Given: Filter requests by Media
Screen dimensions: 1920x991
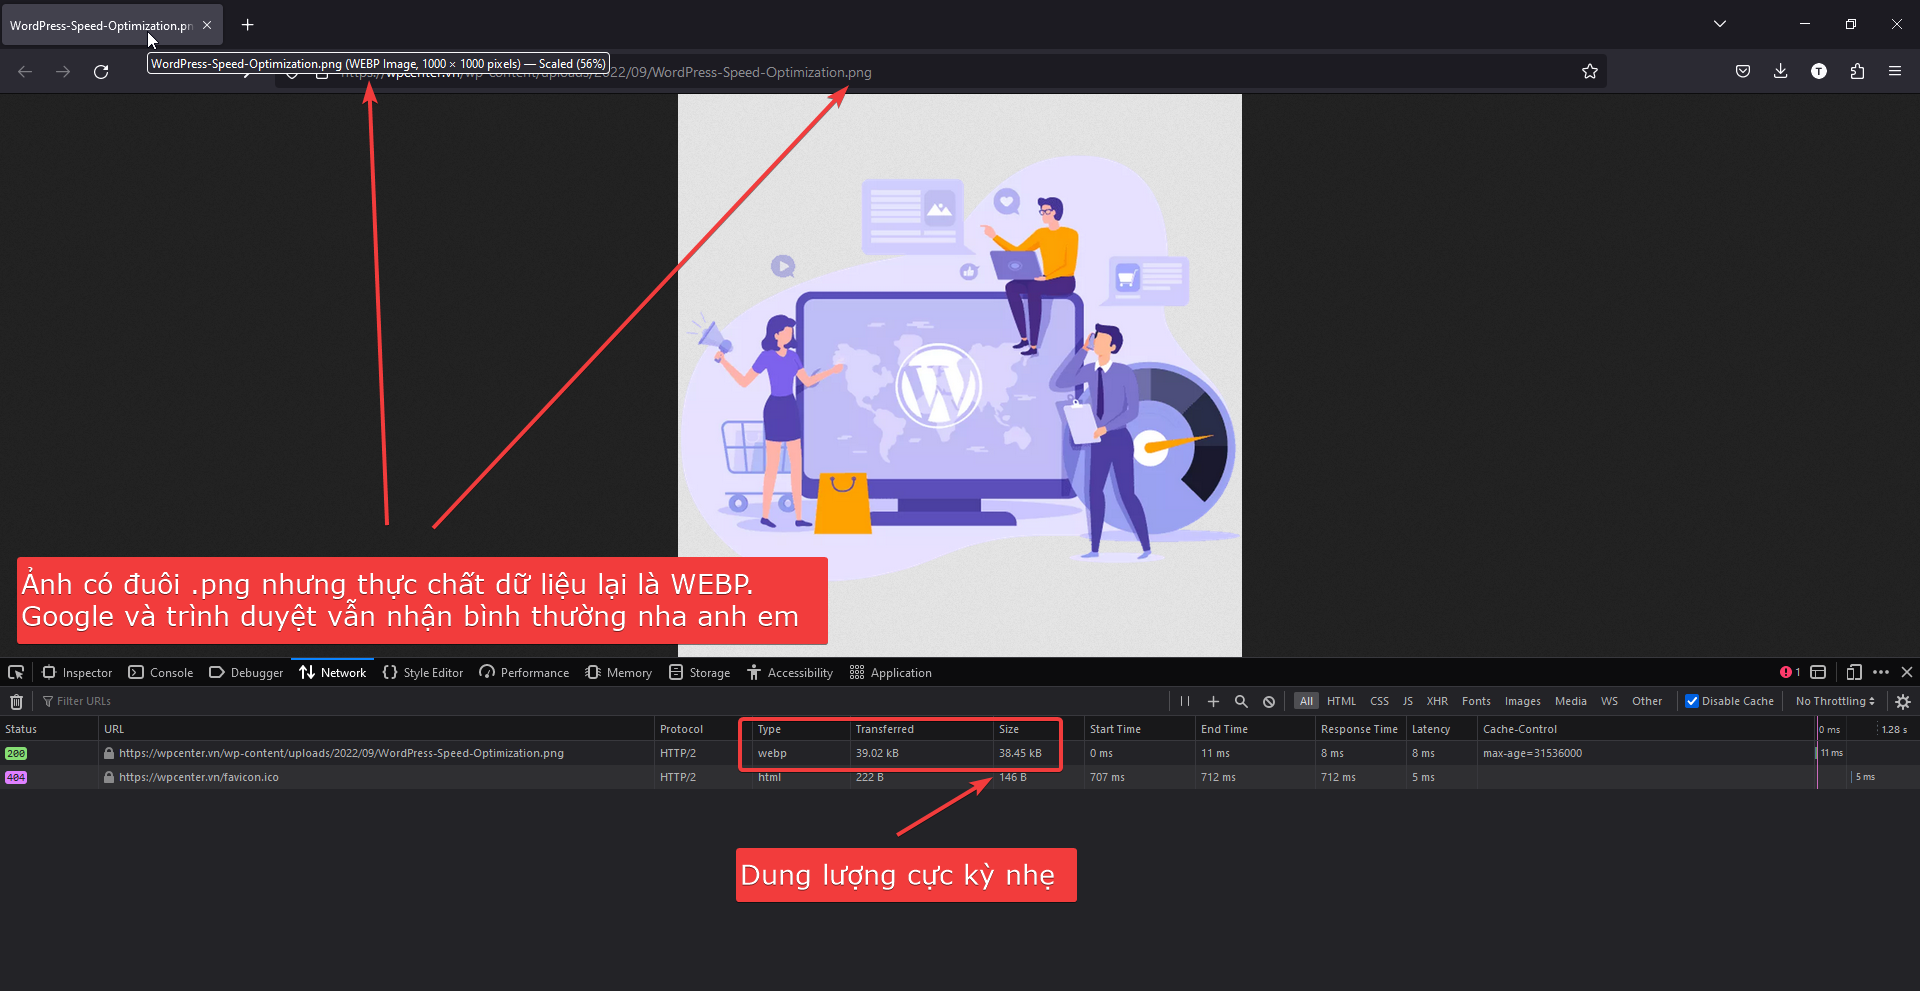Looking at the screenshot, I should pyautogui.click(x=1571, y=702).
